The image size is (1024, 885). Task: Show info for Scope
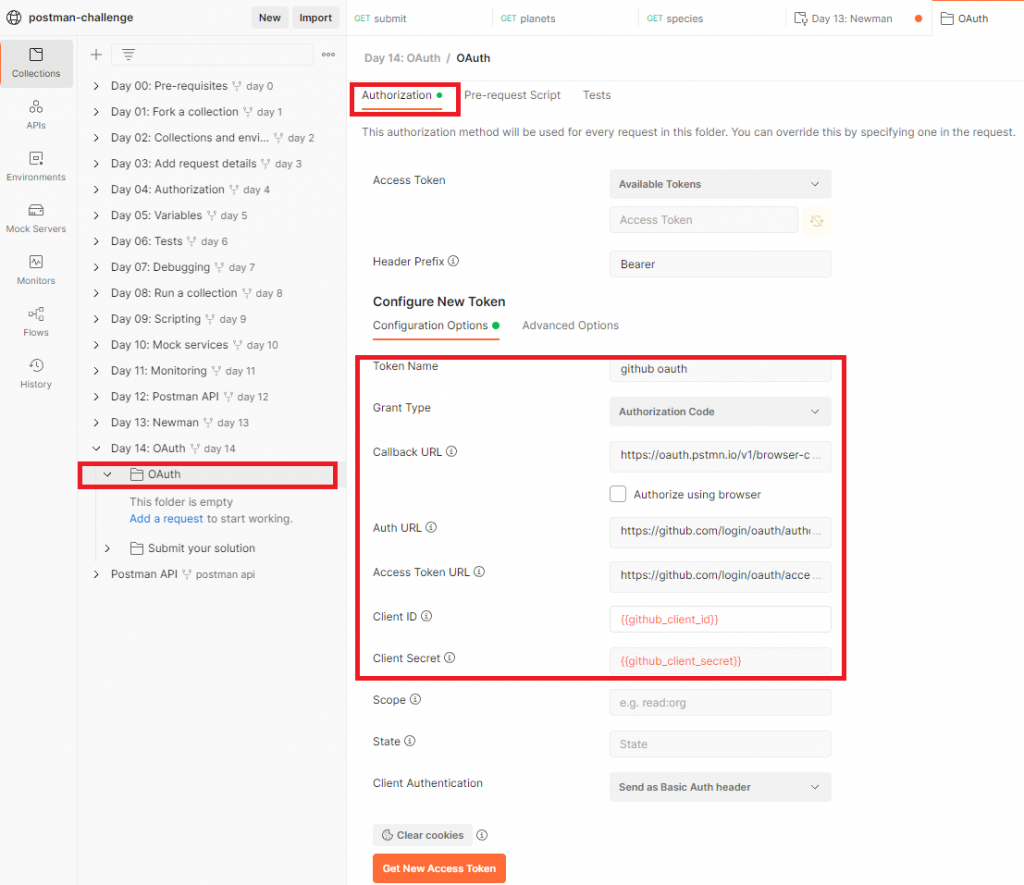(x=415, y=700)
